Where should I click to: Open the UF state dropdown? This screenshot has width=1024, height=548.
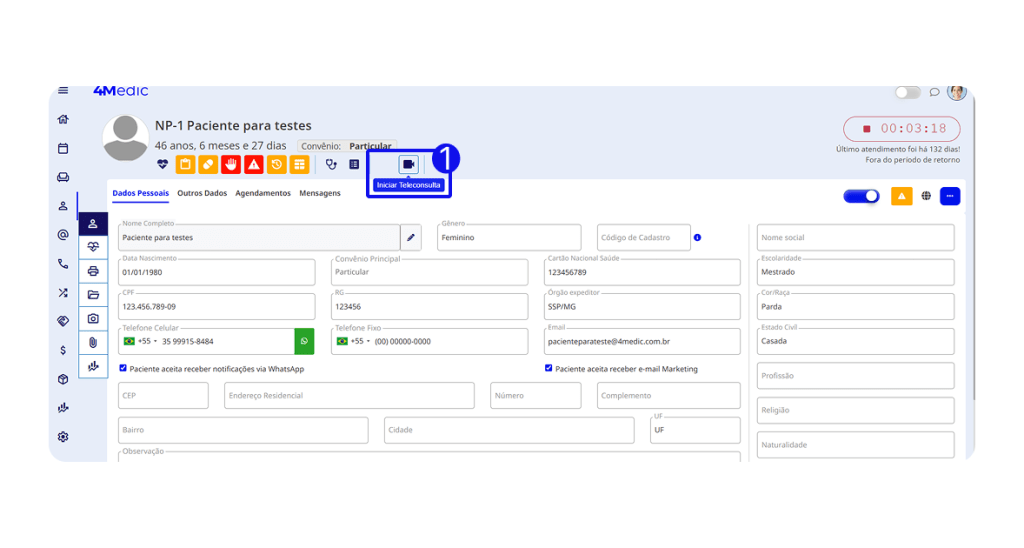[x=695, y=430]
